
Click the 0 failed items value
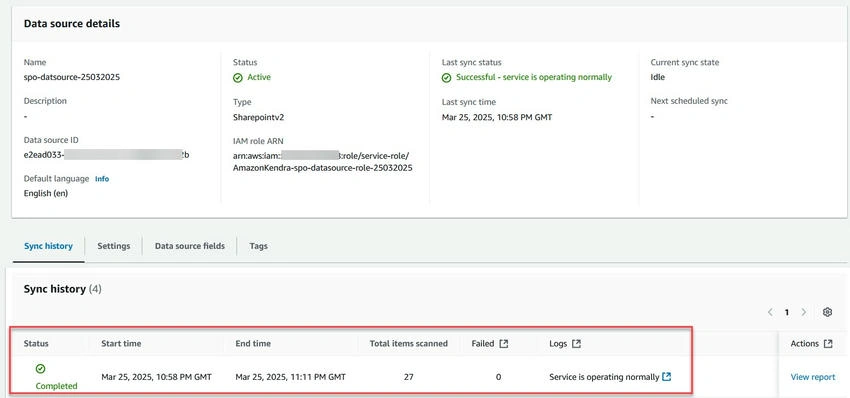[x=498, y=376]
